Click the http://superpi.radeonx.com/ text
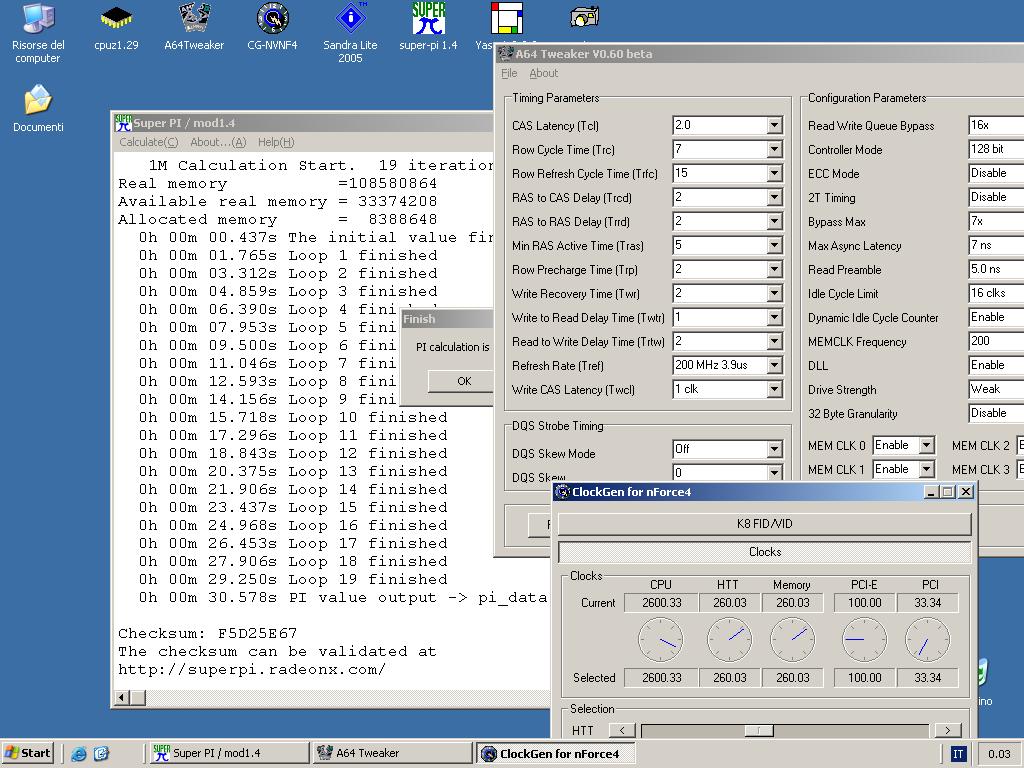The image size is (1024, 768). 252,669
